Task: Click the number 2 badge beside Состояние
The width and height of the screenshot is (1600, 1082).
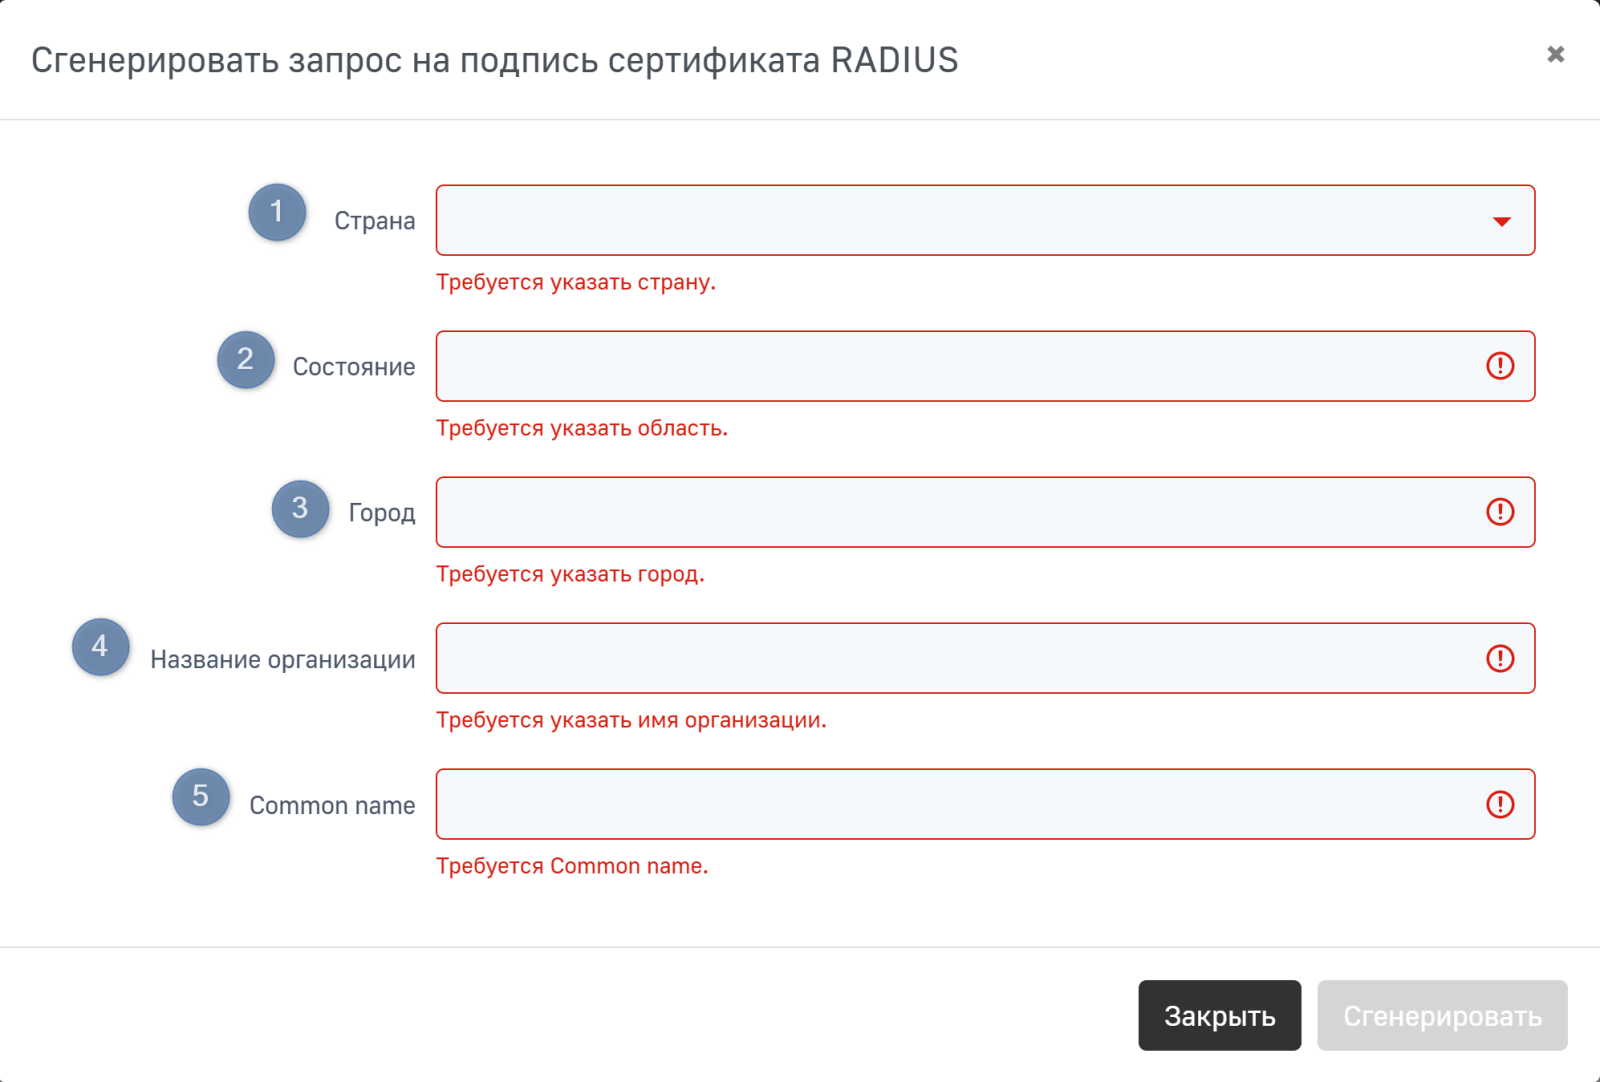Action: click(246, 360)
